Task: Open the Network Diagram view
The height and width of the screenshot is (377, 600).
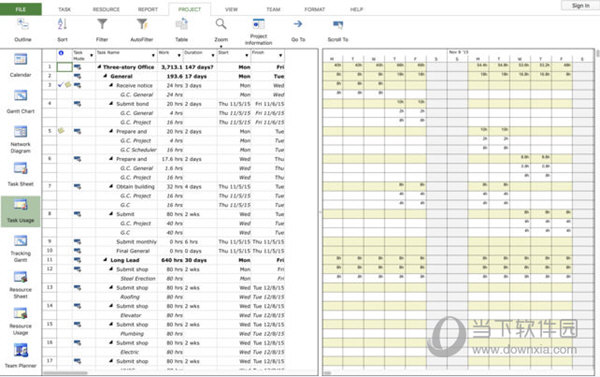Action: pyautogui.click(x=21, y=139)
